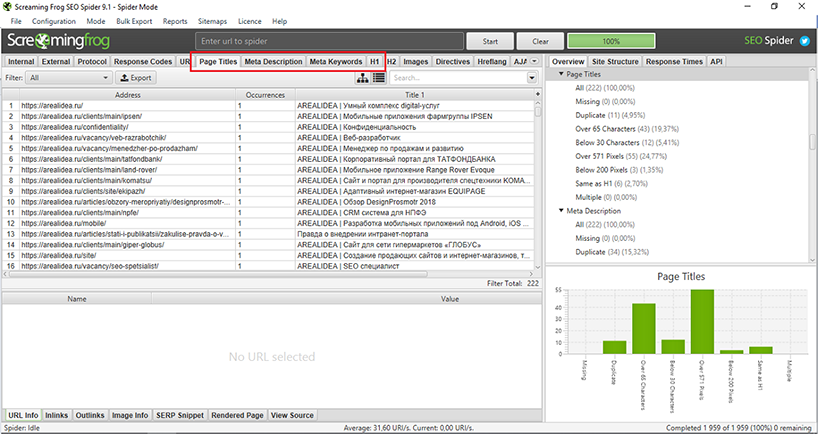
Task: Switch to the Meta Keywords tab
Action: tap(336, 62)
